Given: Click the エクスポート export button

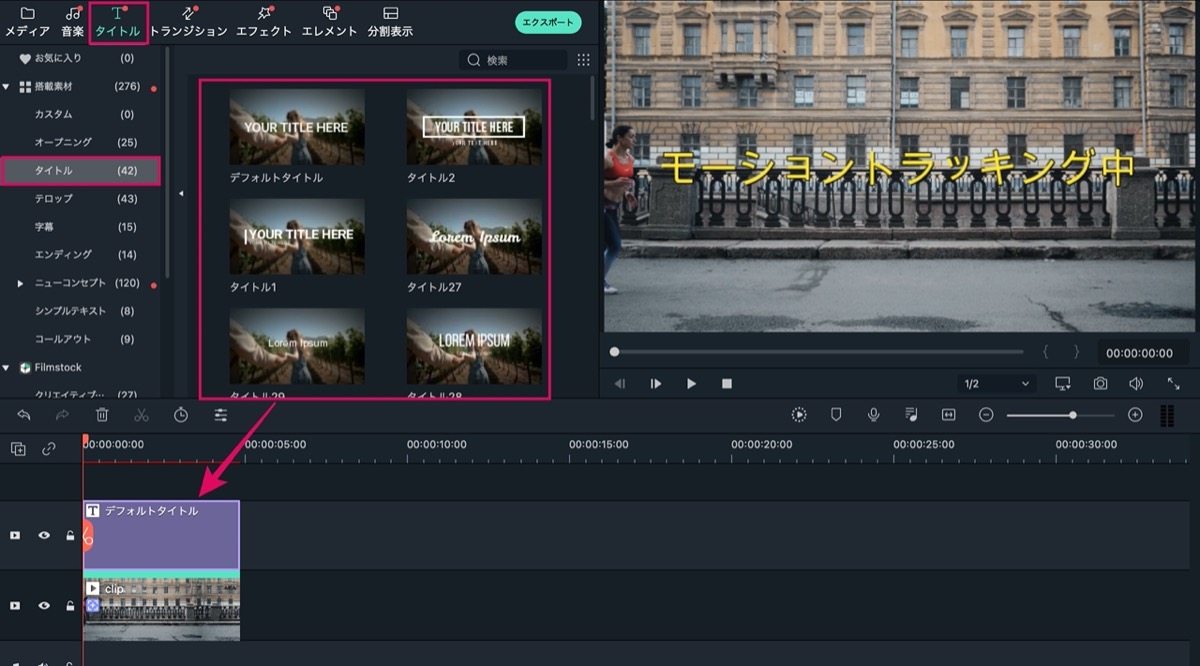Looking at the screenshot, I should pyautogui.click(x=548, y=22).
